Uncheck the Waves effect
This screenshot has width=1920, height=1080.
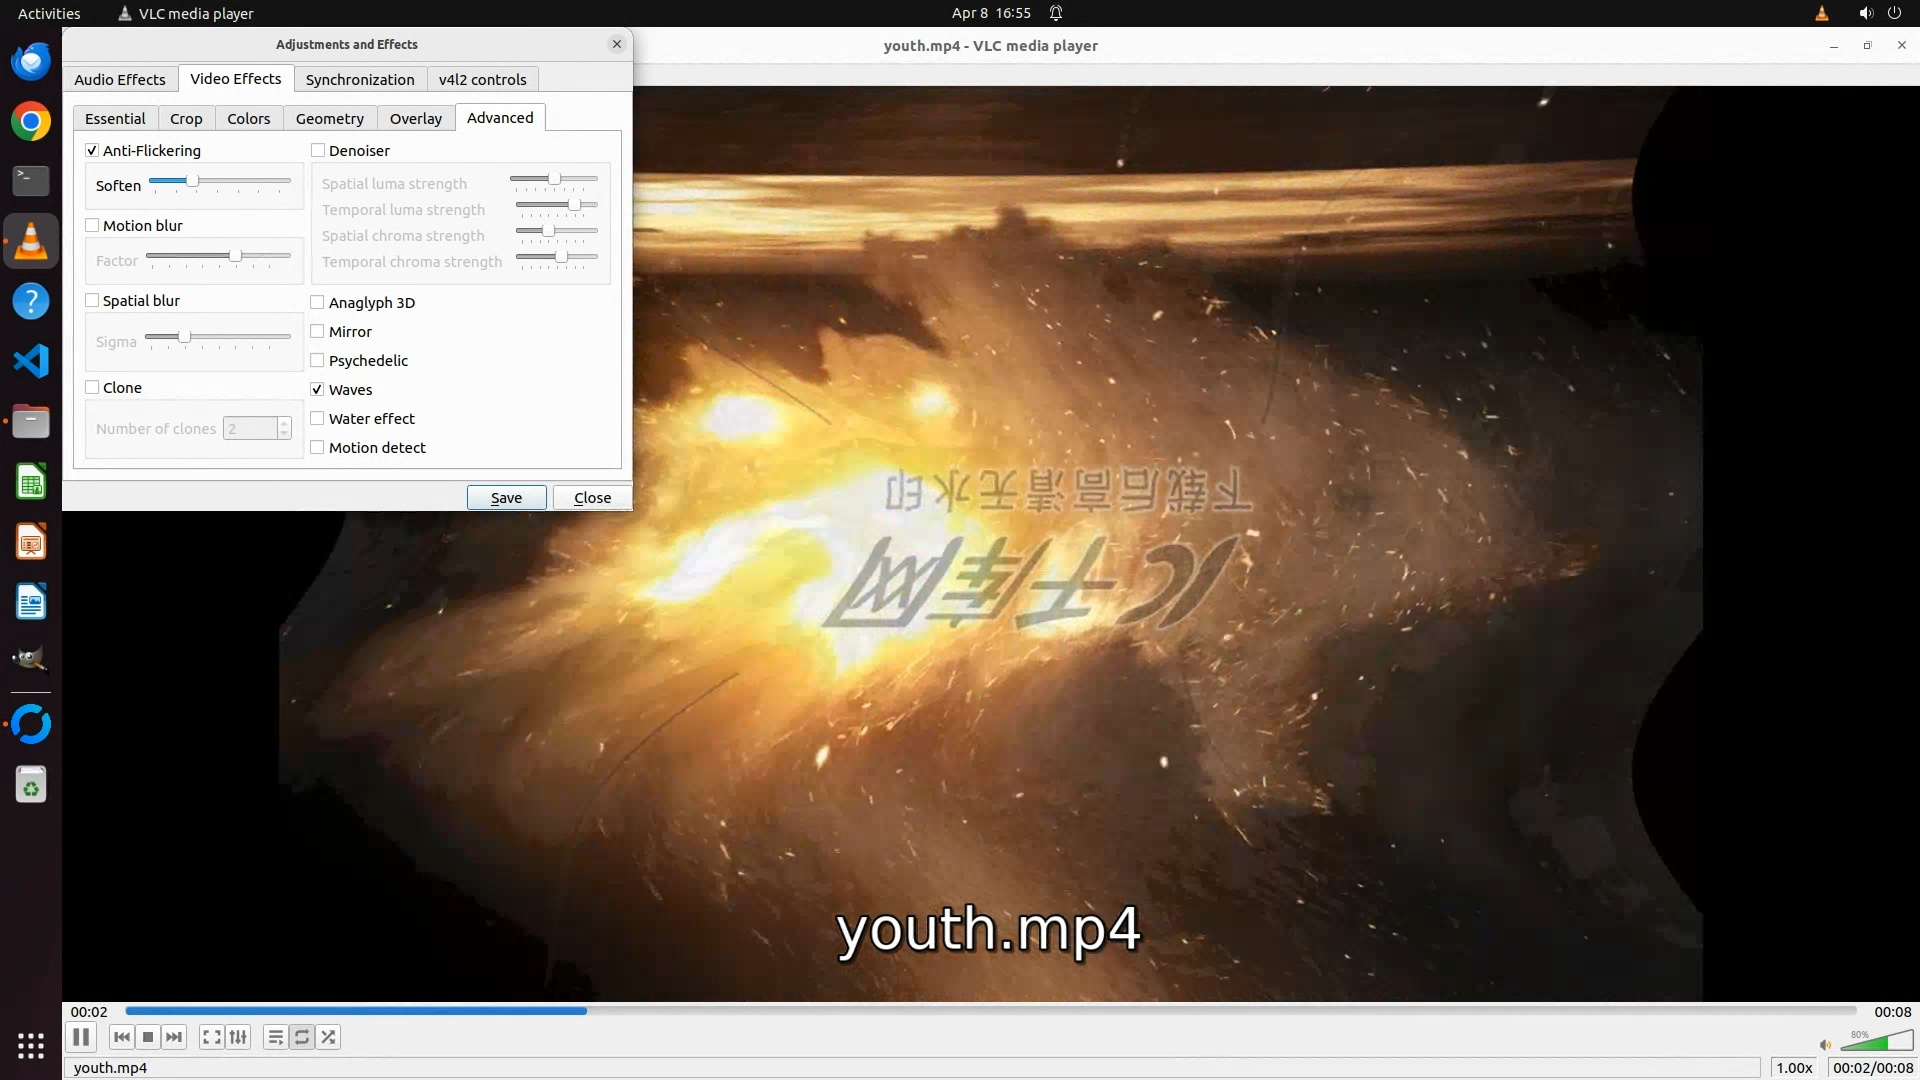point(317,389)
